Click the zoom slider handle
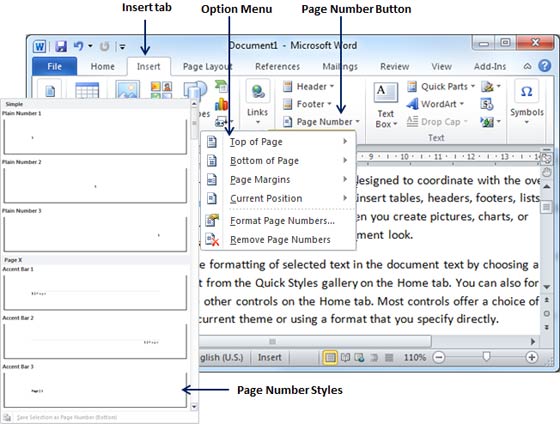Image resolution: width=560 pixels, height=424 pixels. pos(486,356)
